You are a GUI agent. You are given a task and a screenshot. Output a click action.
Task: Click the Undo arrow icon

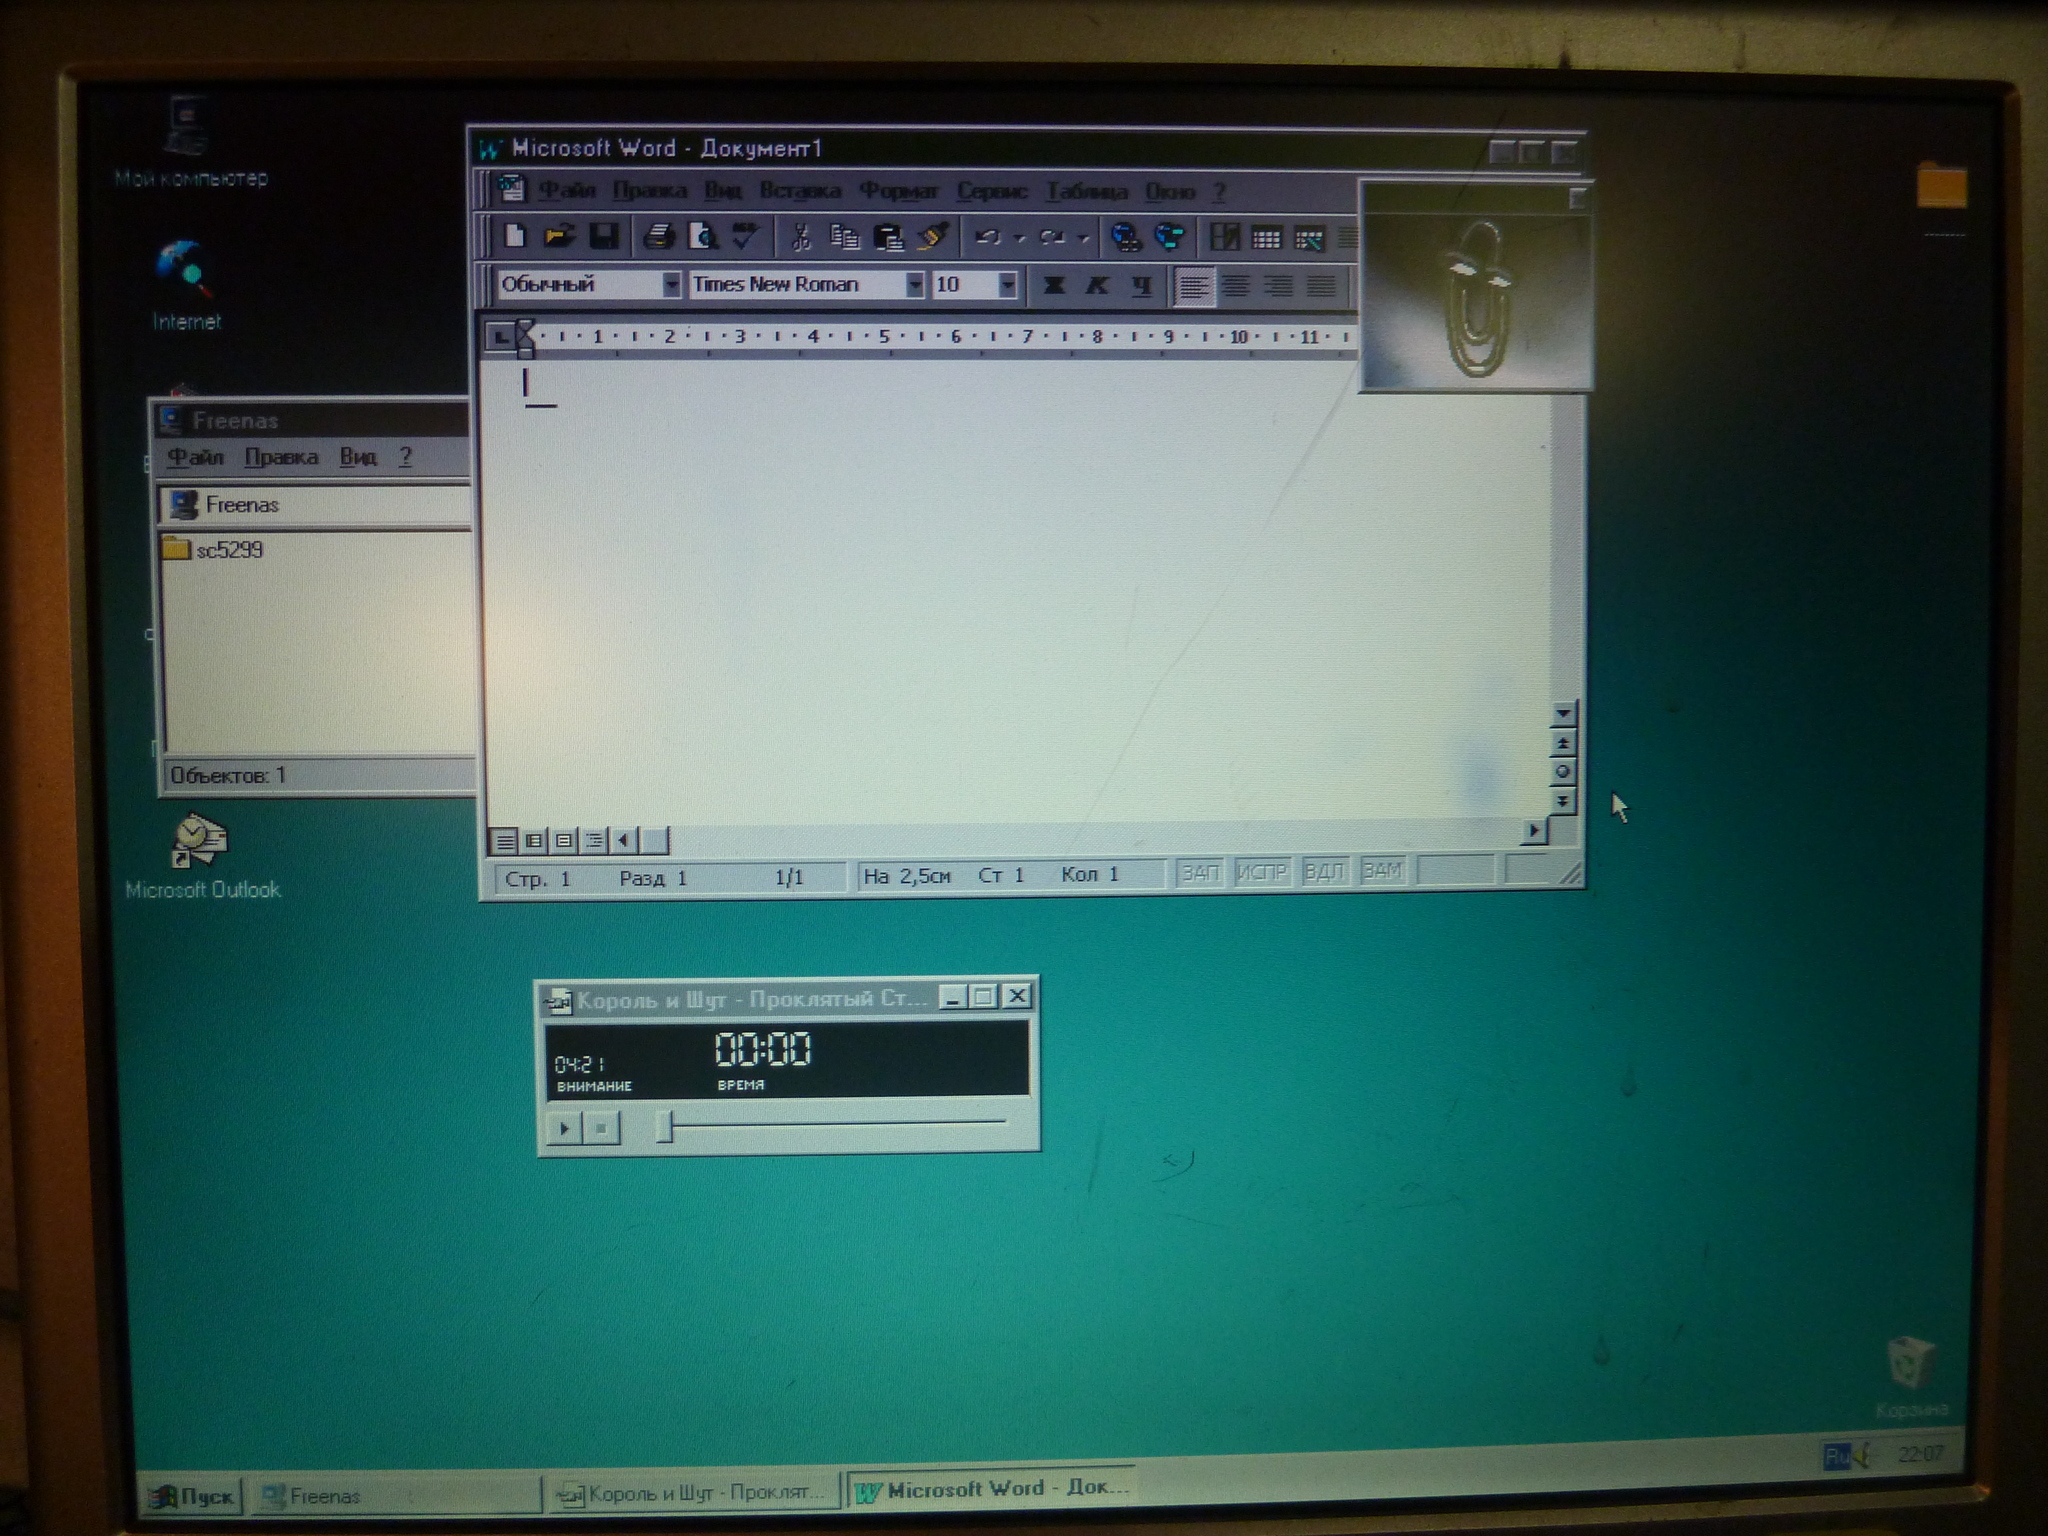click(x=988, y=237)
